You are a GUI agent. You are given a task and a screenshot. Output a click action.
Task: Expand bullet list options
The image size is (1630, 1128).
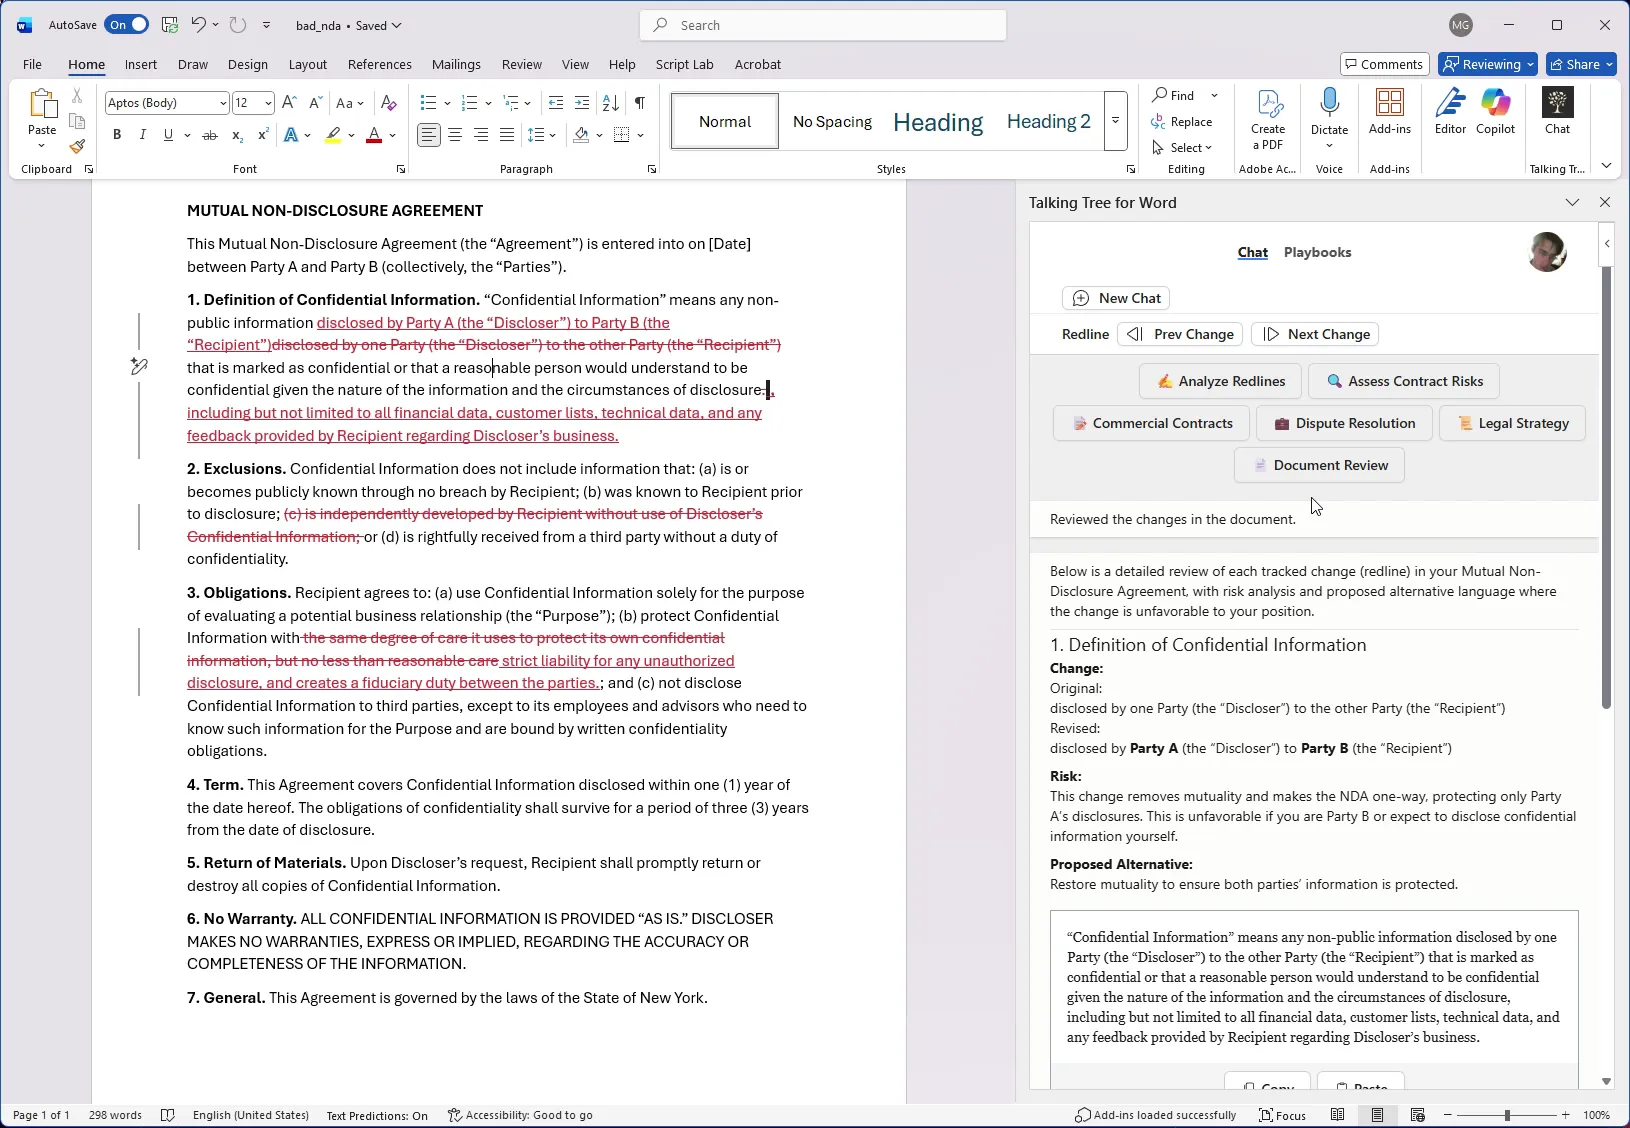pyautogui.click(x=447, y=103)
